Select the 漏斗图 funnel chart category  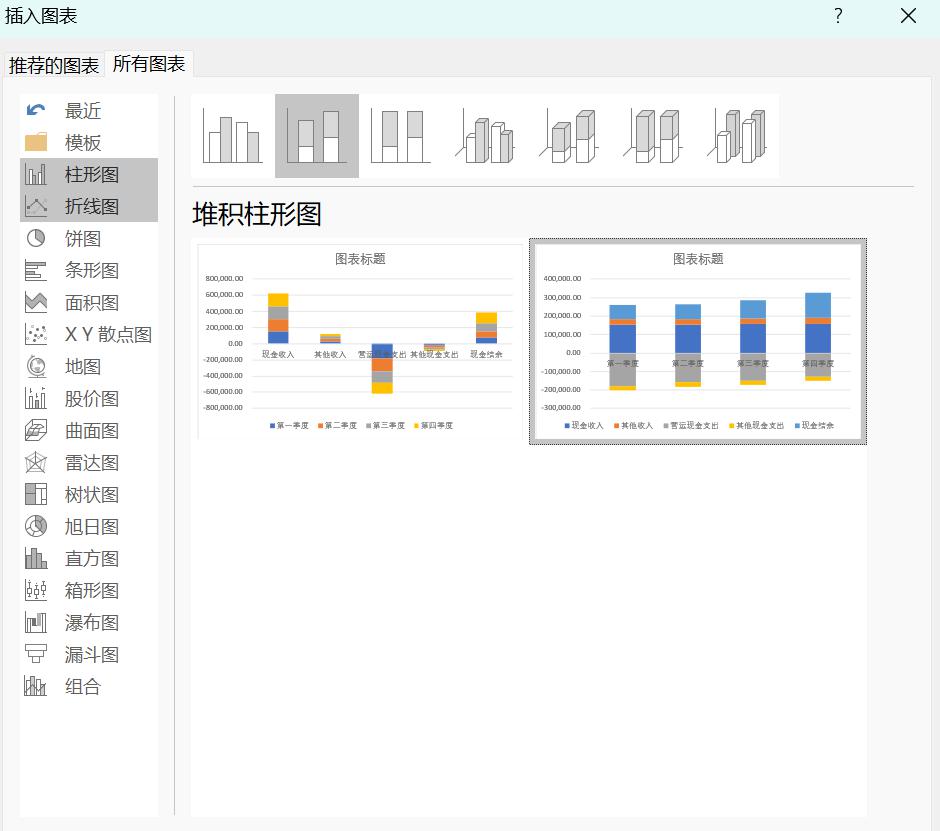click(x=89, y=655)
